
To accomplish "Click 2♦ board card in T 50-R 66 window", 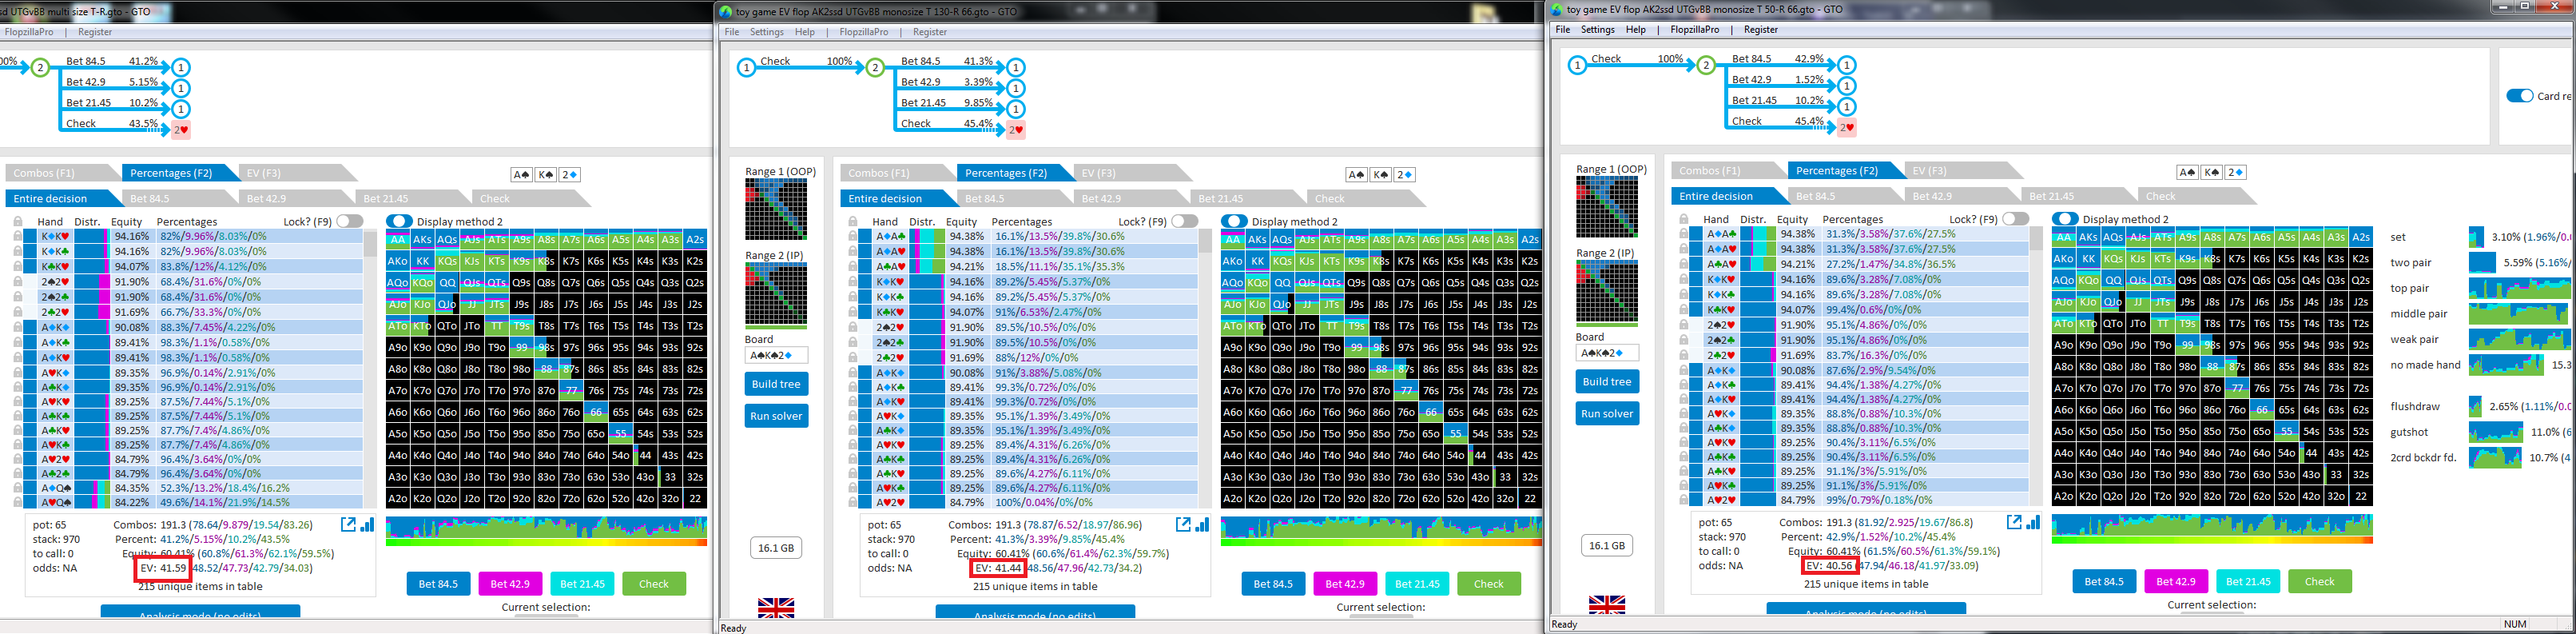I will [x=2237, y=172].
